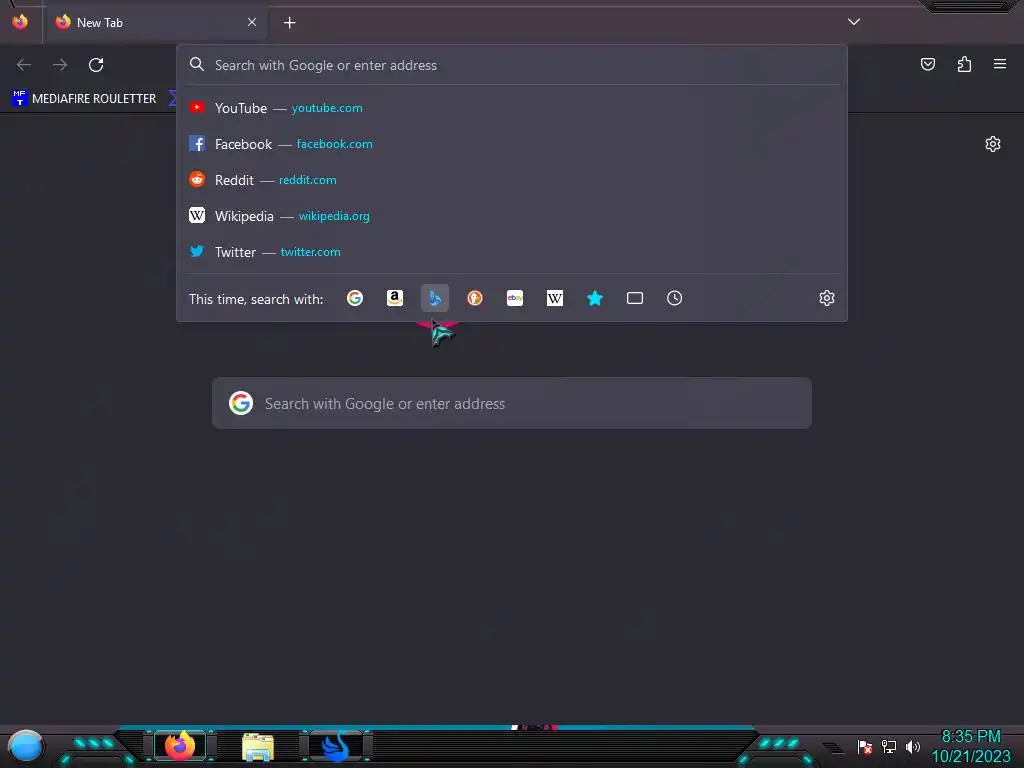Go back one page
Viewport: 1024px width, 768px height.
24,65
